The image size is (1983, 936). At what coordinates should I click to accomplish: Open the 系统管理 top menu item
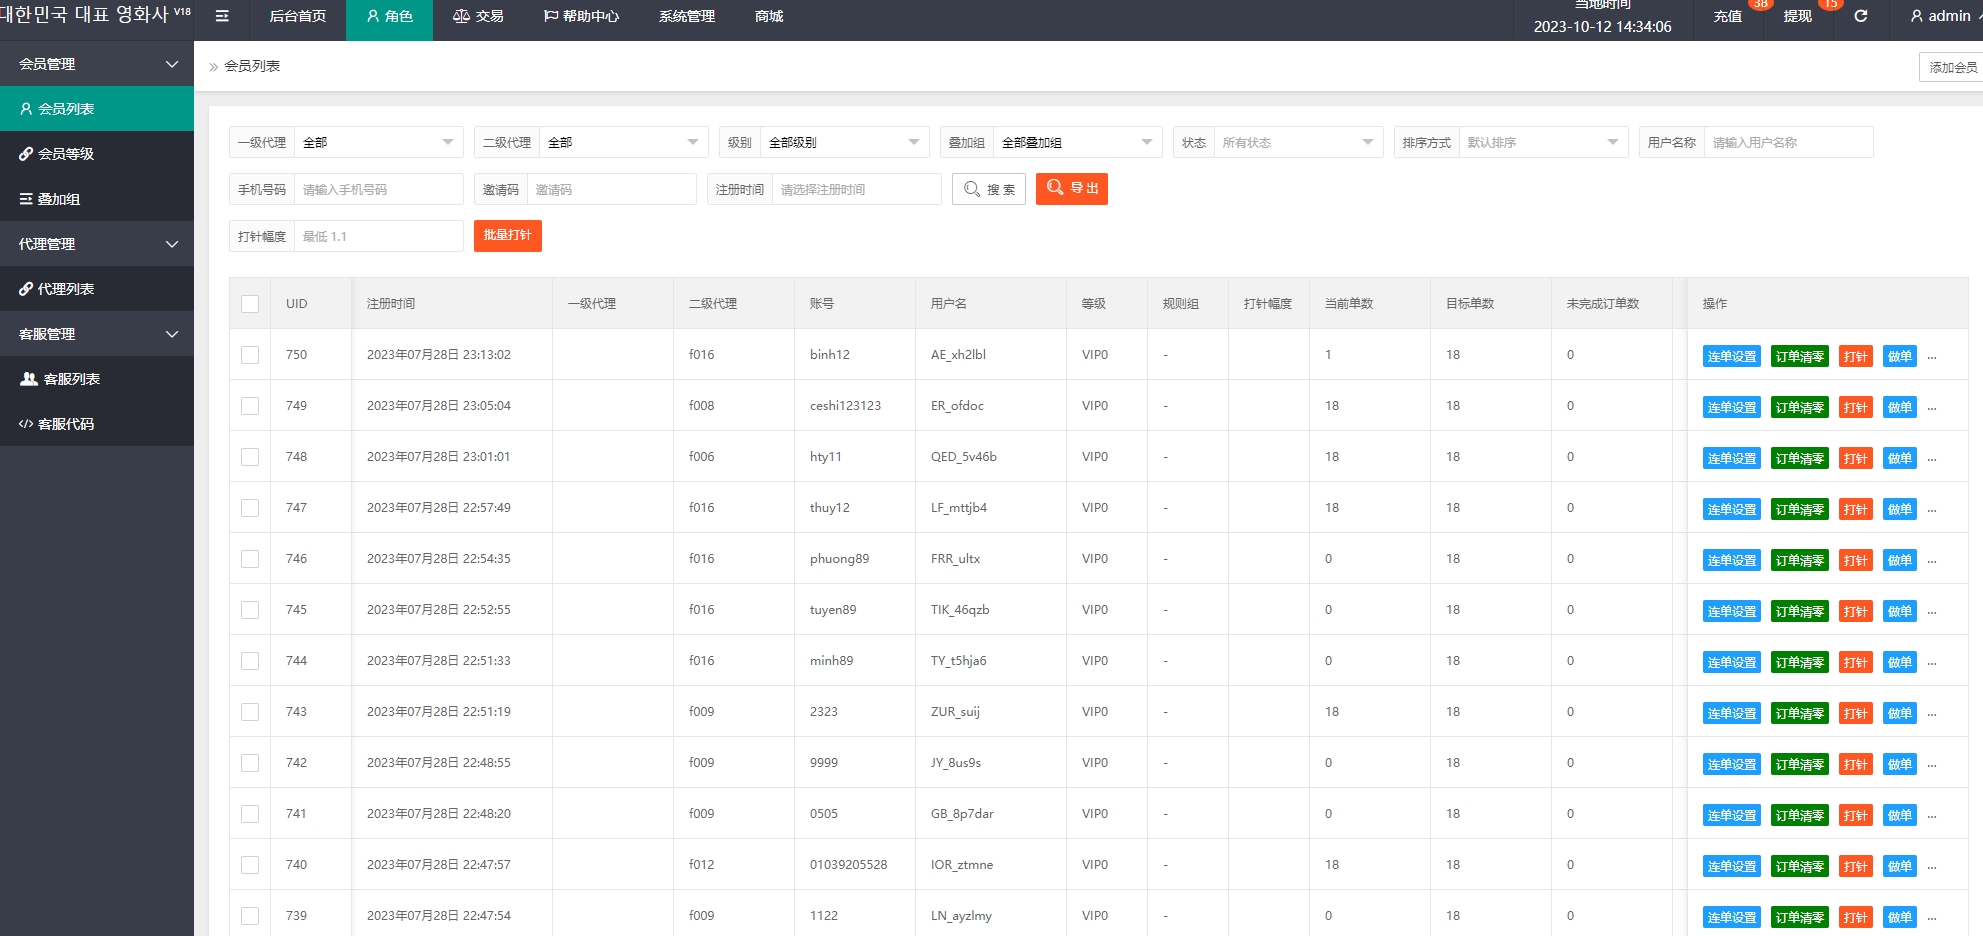tap(686, 16)
